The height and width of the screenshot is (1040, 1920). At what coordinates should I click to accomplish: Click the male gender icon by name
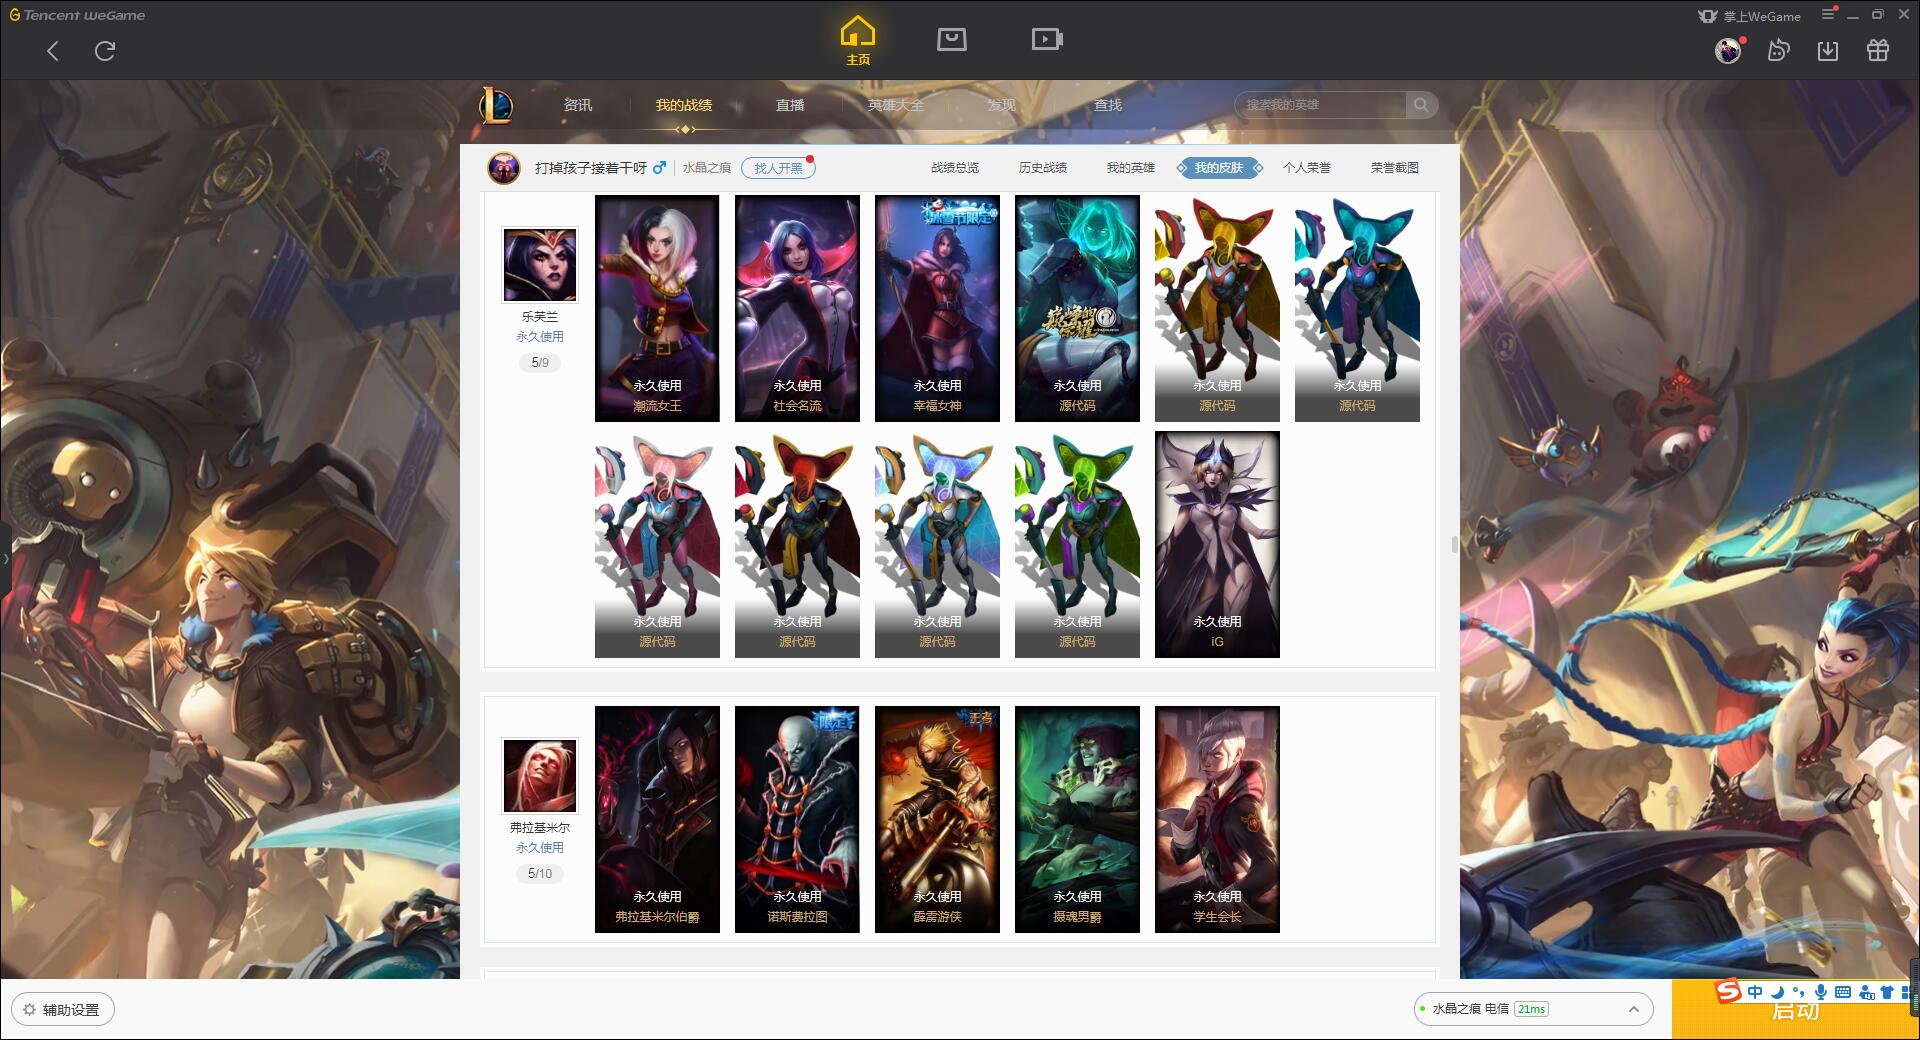(x=659, y=168)
